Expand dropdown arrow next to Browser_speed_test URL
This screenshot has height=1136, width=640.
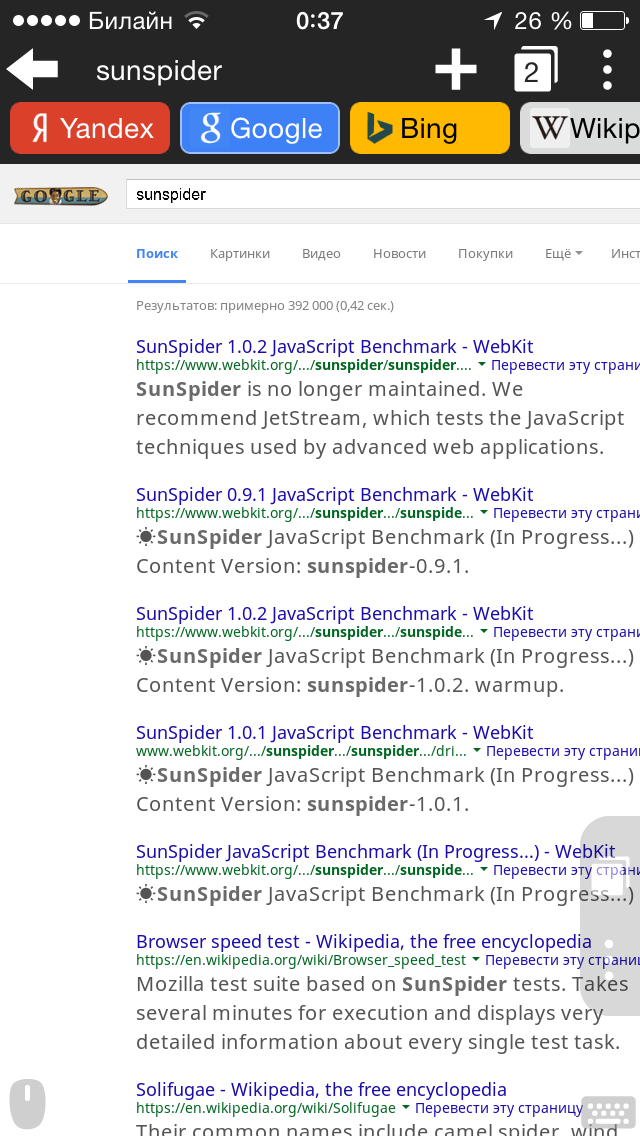475,960
